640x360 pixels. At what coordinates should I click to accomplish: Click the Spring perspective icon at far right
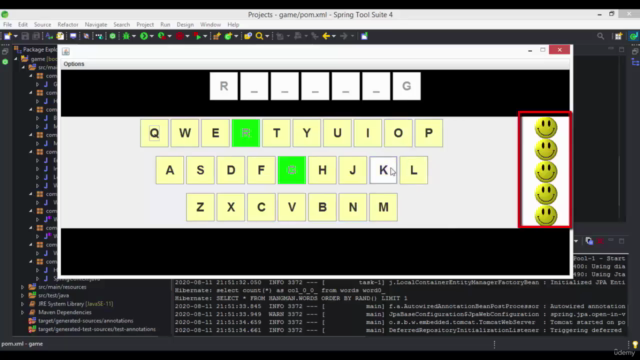point(633,36)
